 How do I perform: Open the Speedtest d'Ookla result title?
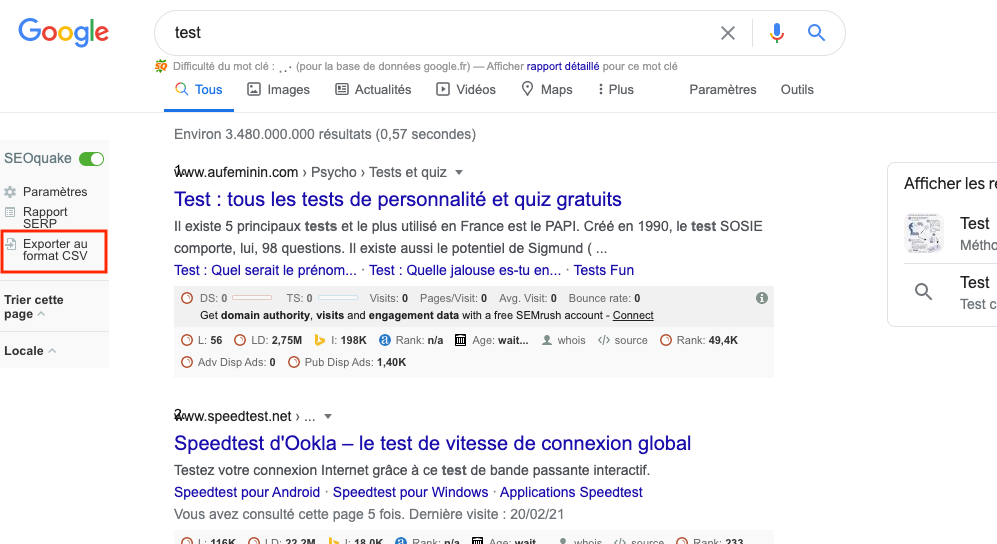click(432, 444)
